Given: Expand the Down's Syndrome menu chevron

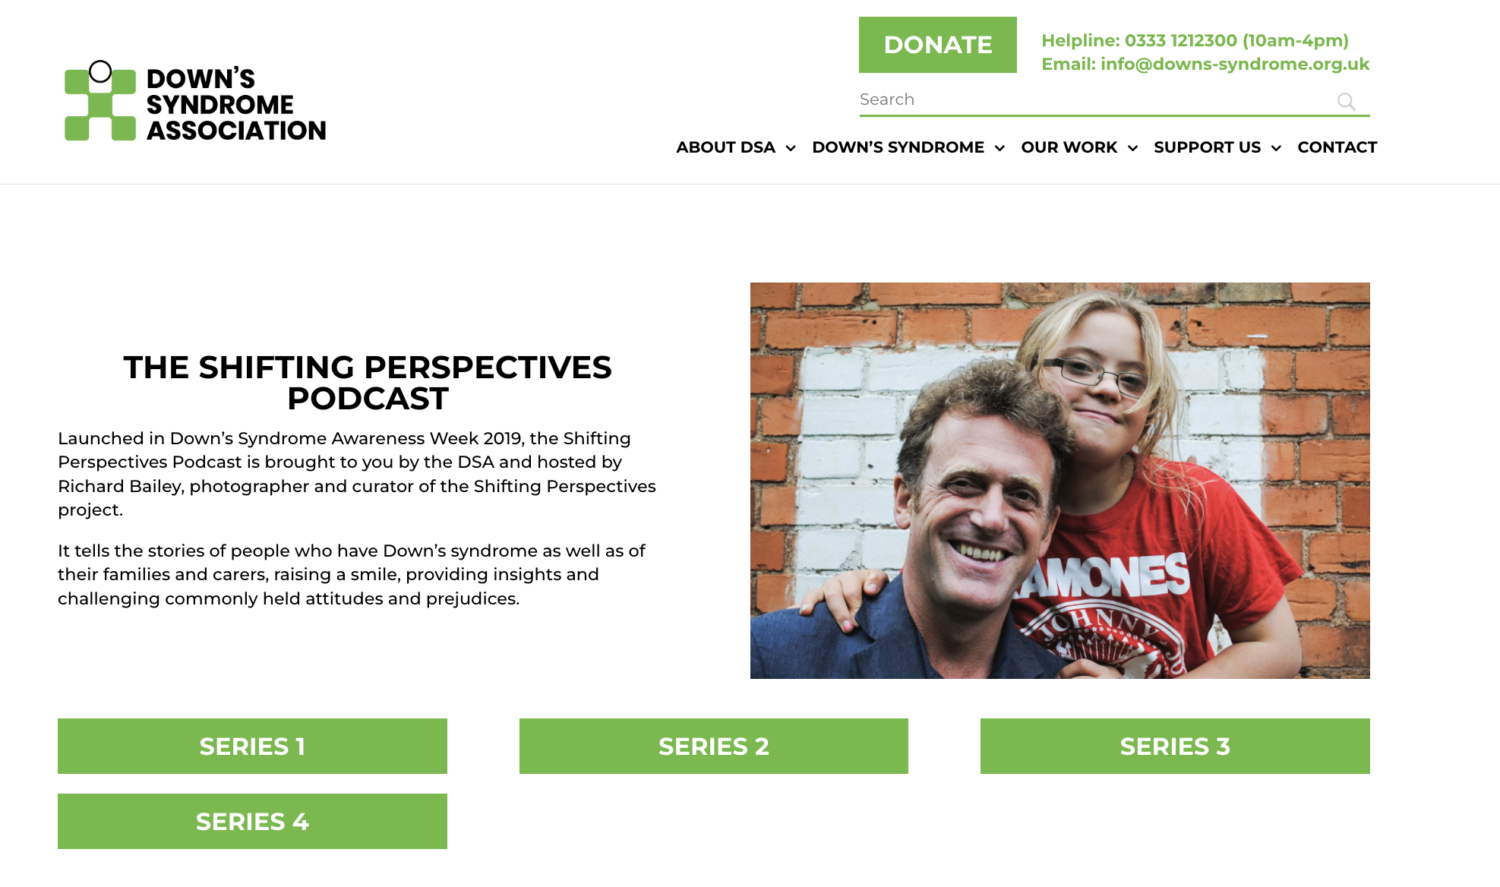Looking at the screenshot, I should point(999,148).
